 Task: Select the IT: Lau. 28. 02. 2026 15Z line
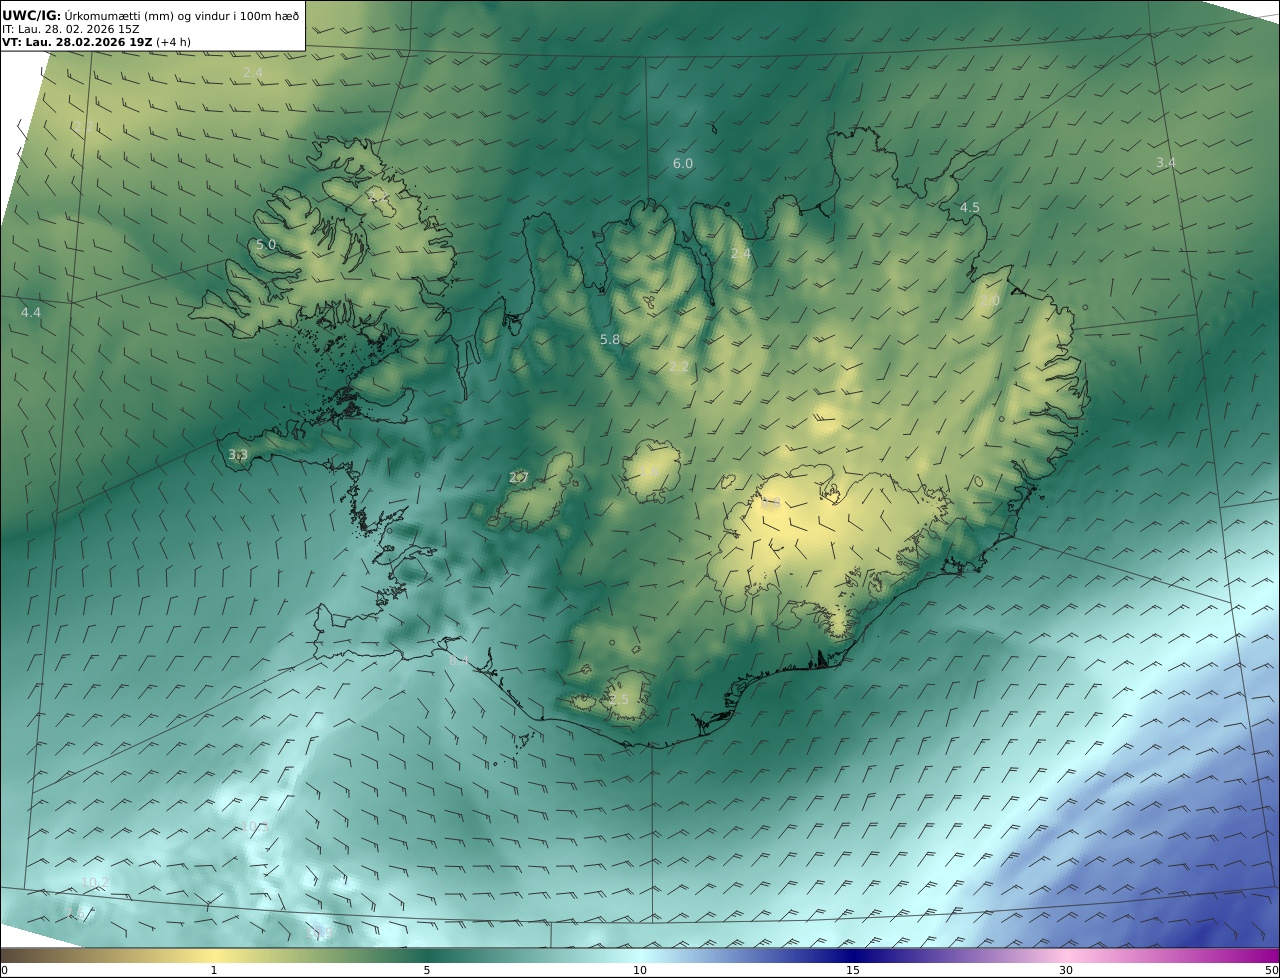pyautogui.click(x=71, y=30)
